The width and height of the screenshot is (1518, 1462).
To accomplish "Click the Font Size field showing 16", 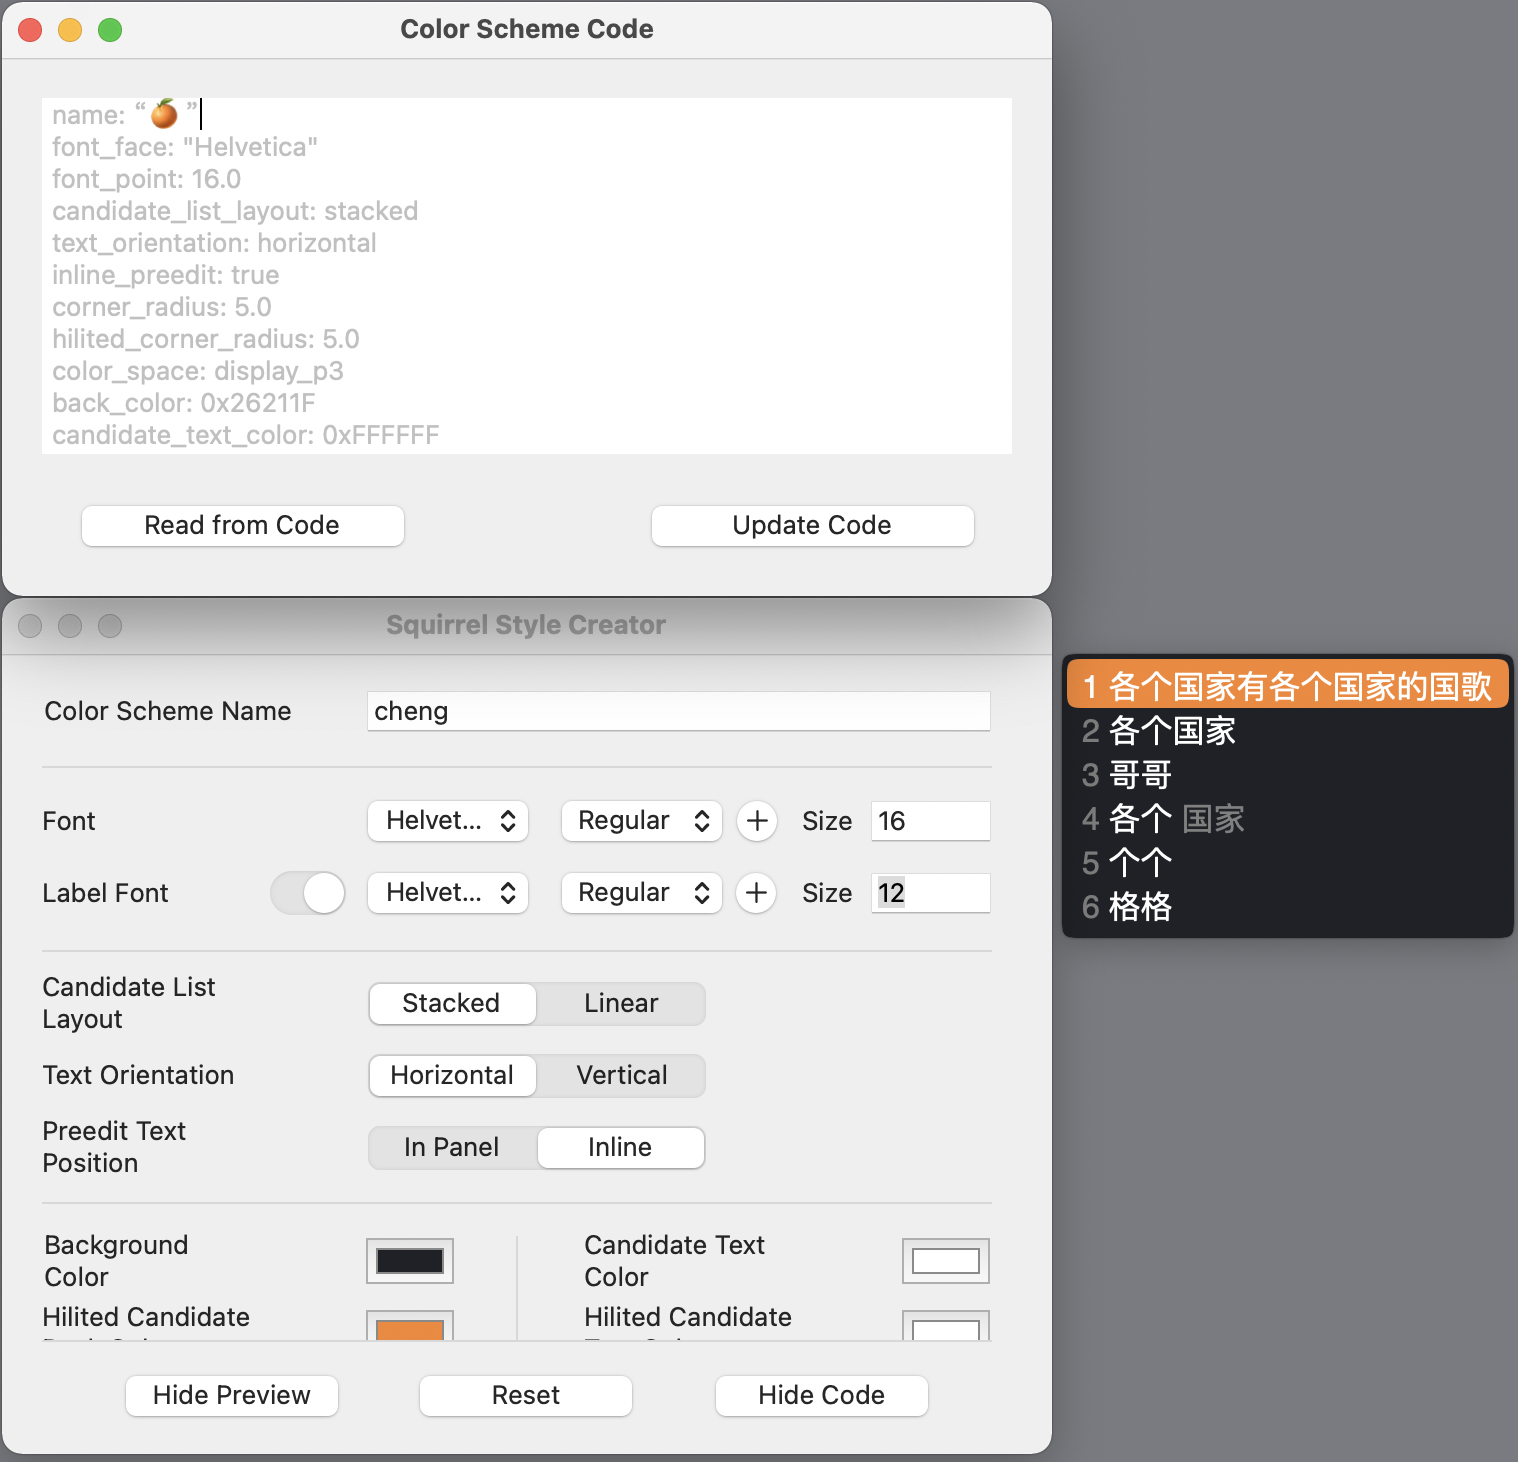I will [x=931, y=821].
